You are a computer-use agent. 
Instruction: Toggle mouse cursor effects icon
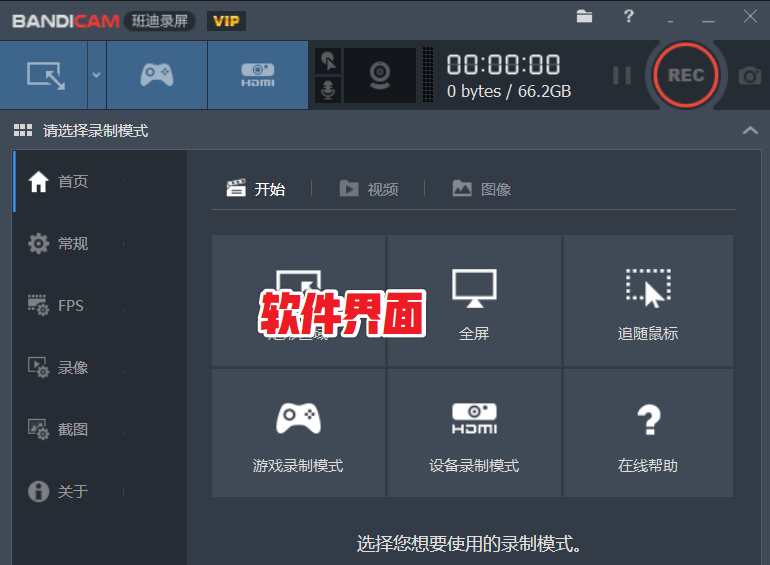328,61
